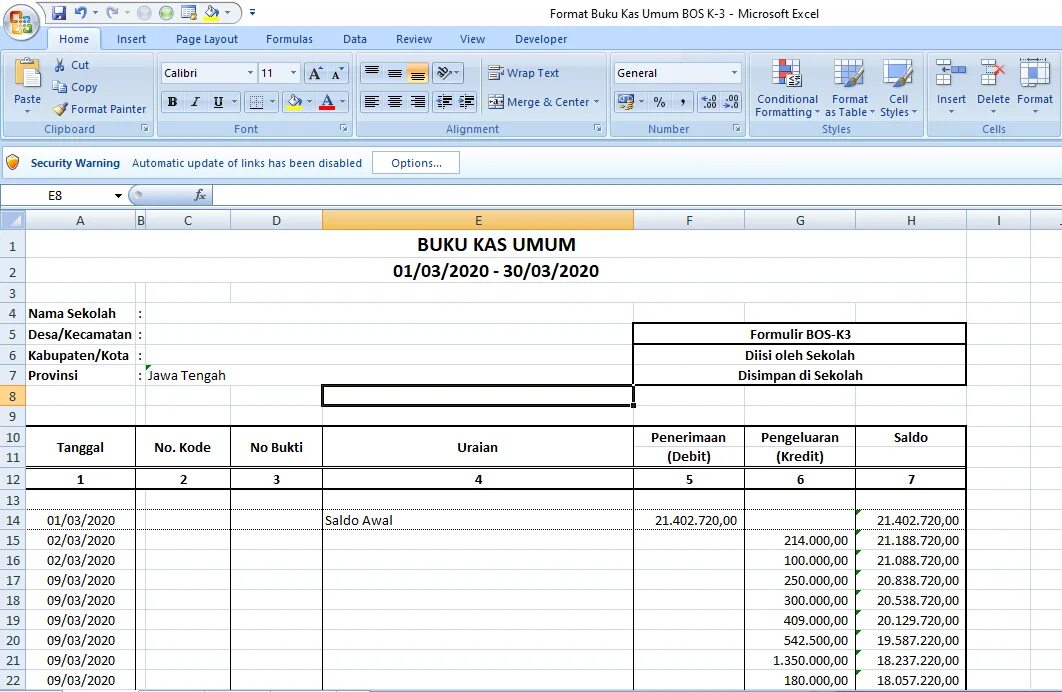The height and width of the screenshot is (692, 1062).
Task: Align text right
Action: [x=418, y=102]
